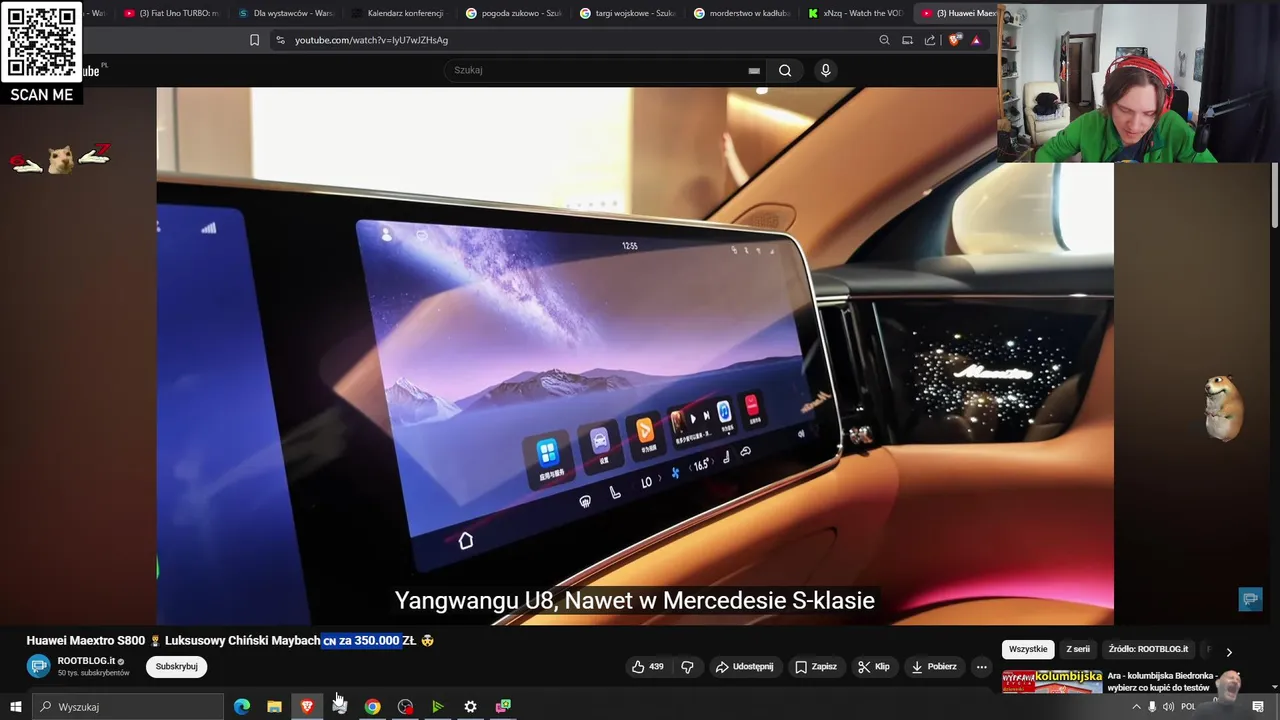Screen dimensions: 1280x720
Task: Open the site settings icon in the address bar
Action: click(x=280, y=40)
